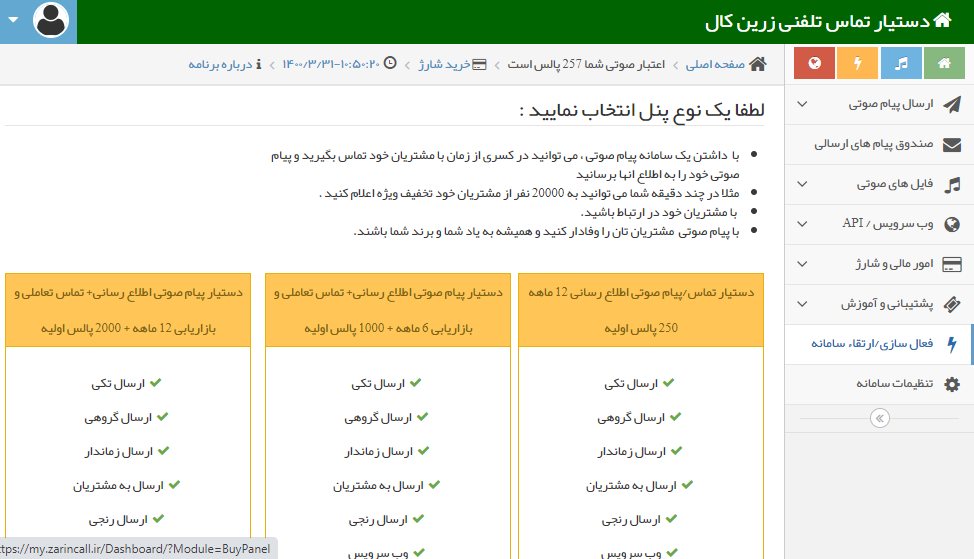Click the home icon in the green header
Screen dimensions: 974x559
(942, 20)
